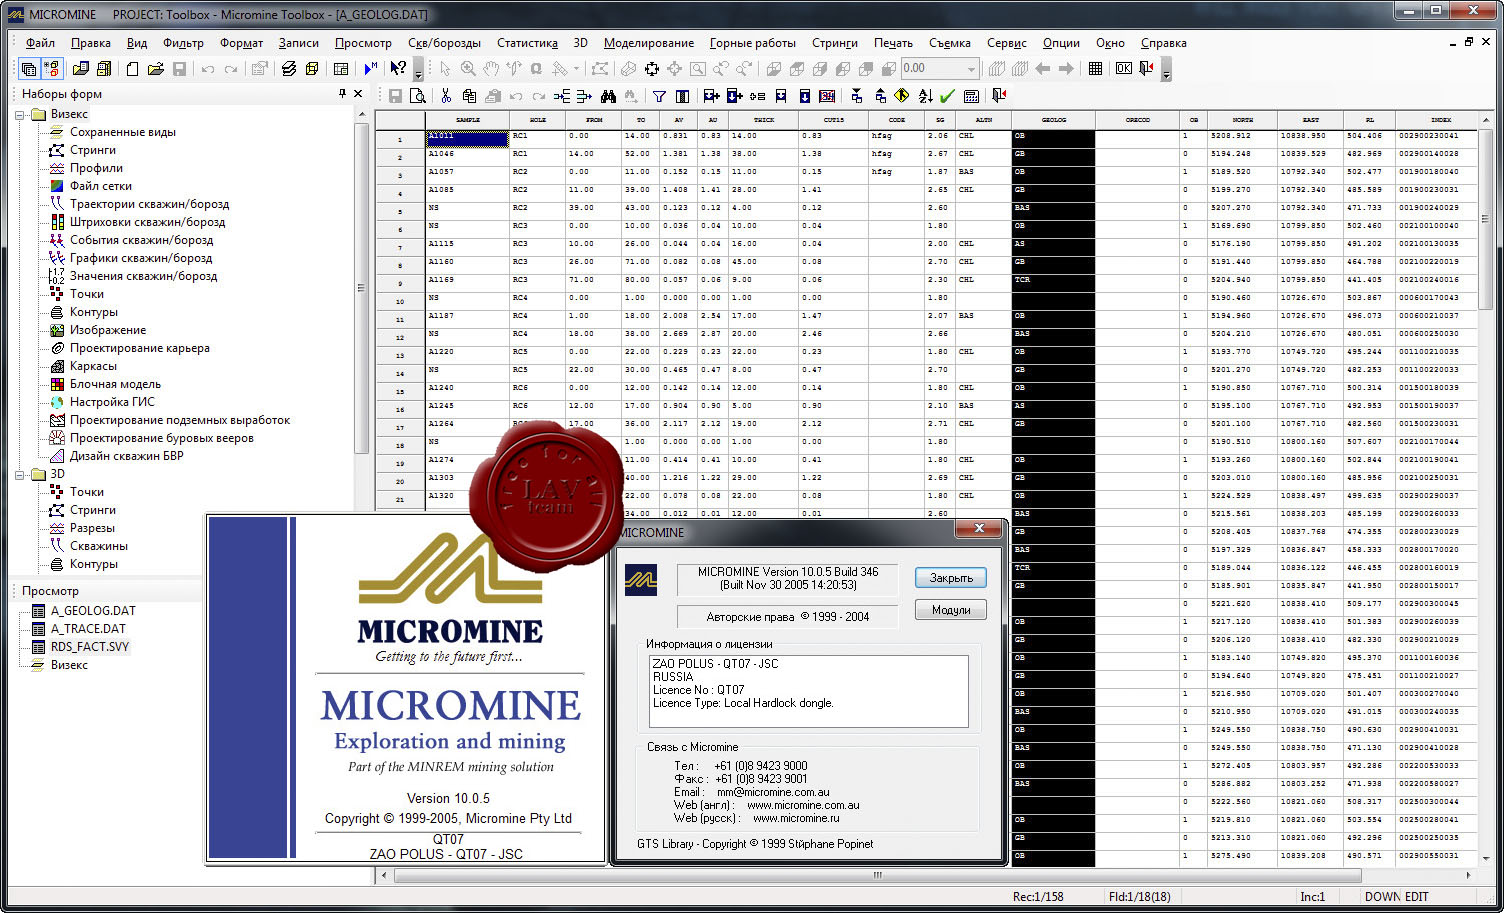Click the 3D box icon in the main toolbar
1504x913 pixels.
pyautogui.click(x=312, y=69)
